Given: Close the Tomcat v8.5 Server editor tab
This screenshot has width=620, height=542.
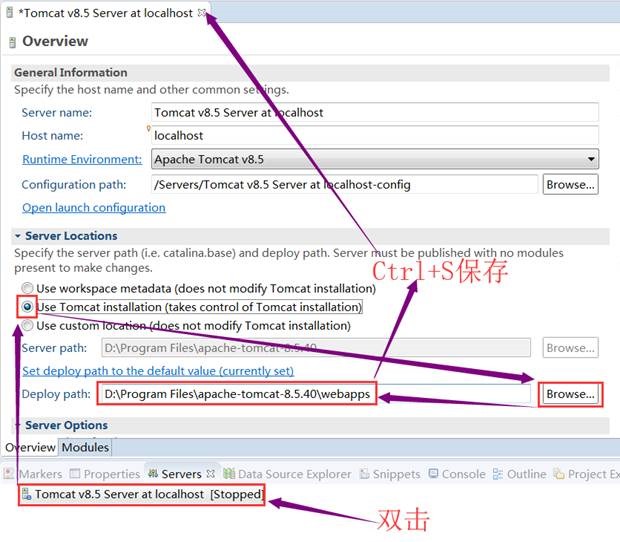Looking at the screenshot, I should pyautogui.click(x=202, y=13).
